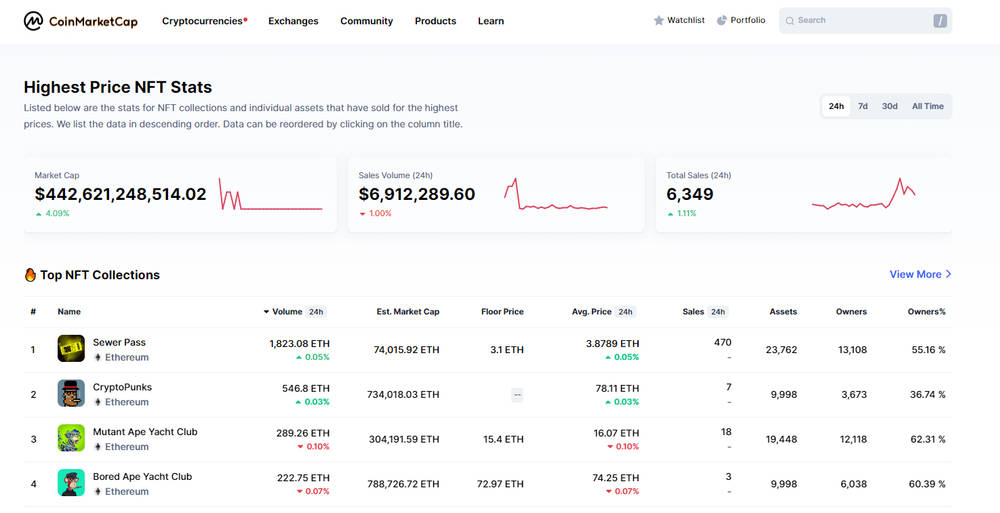Viewport: 1000px width, 513px height.
Task: Open the Learn navigation link
Action: [491, 21]
